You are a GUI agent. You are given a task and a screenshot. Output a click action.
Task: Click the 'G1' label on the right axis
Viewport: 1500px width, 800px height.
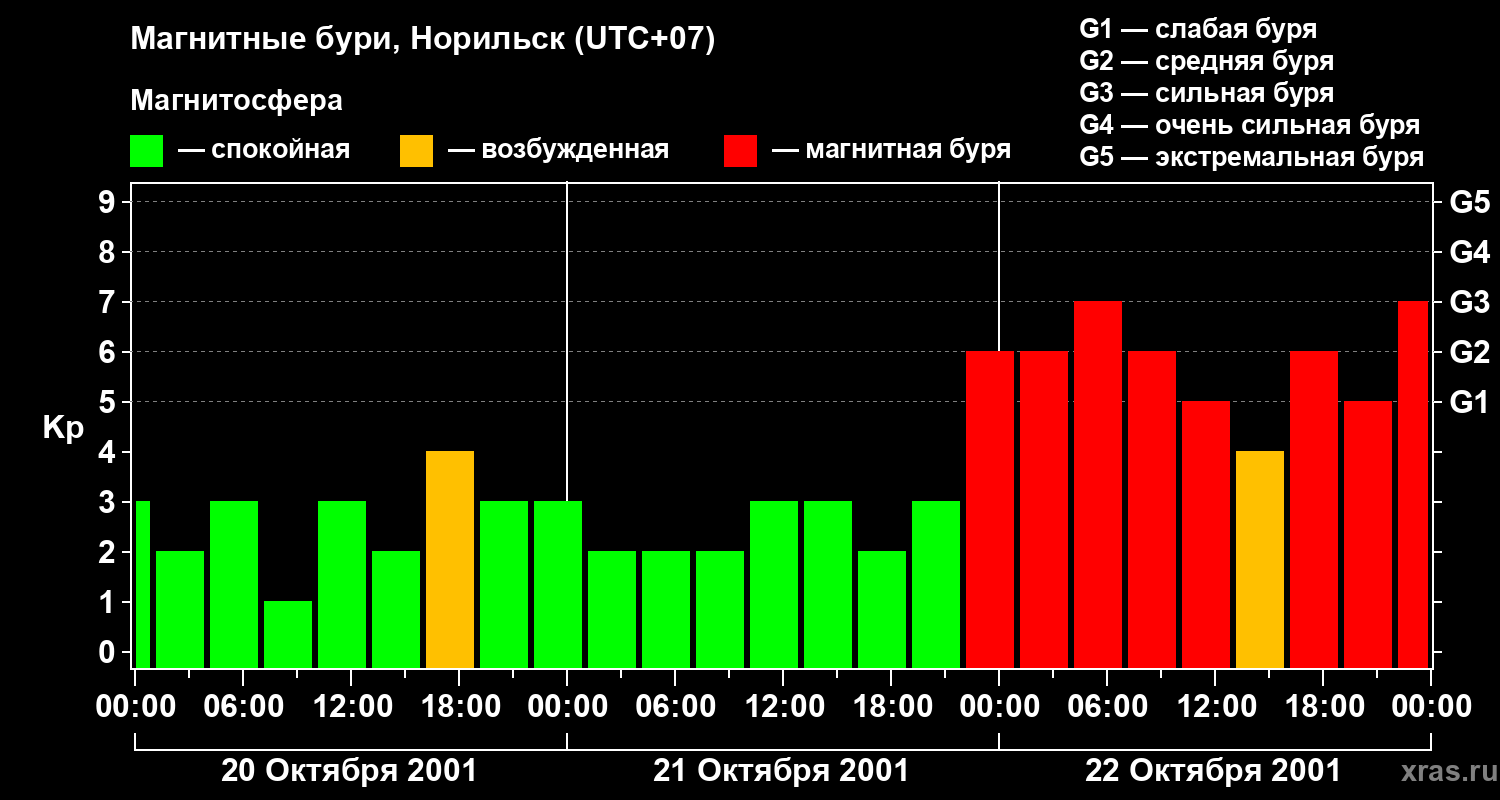coord(1469,402)
